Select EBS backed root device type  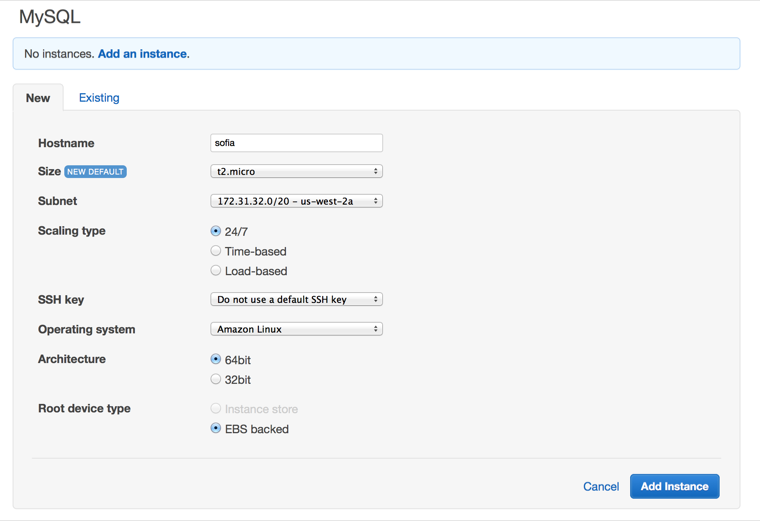click(x=216, y=428)
